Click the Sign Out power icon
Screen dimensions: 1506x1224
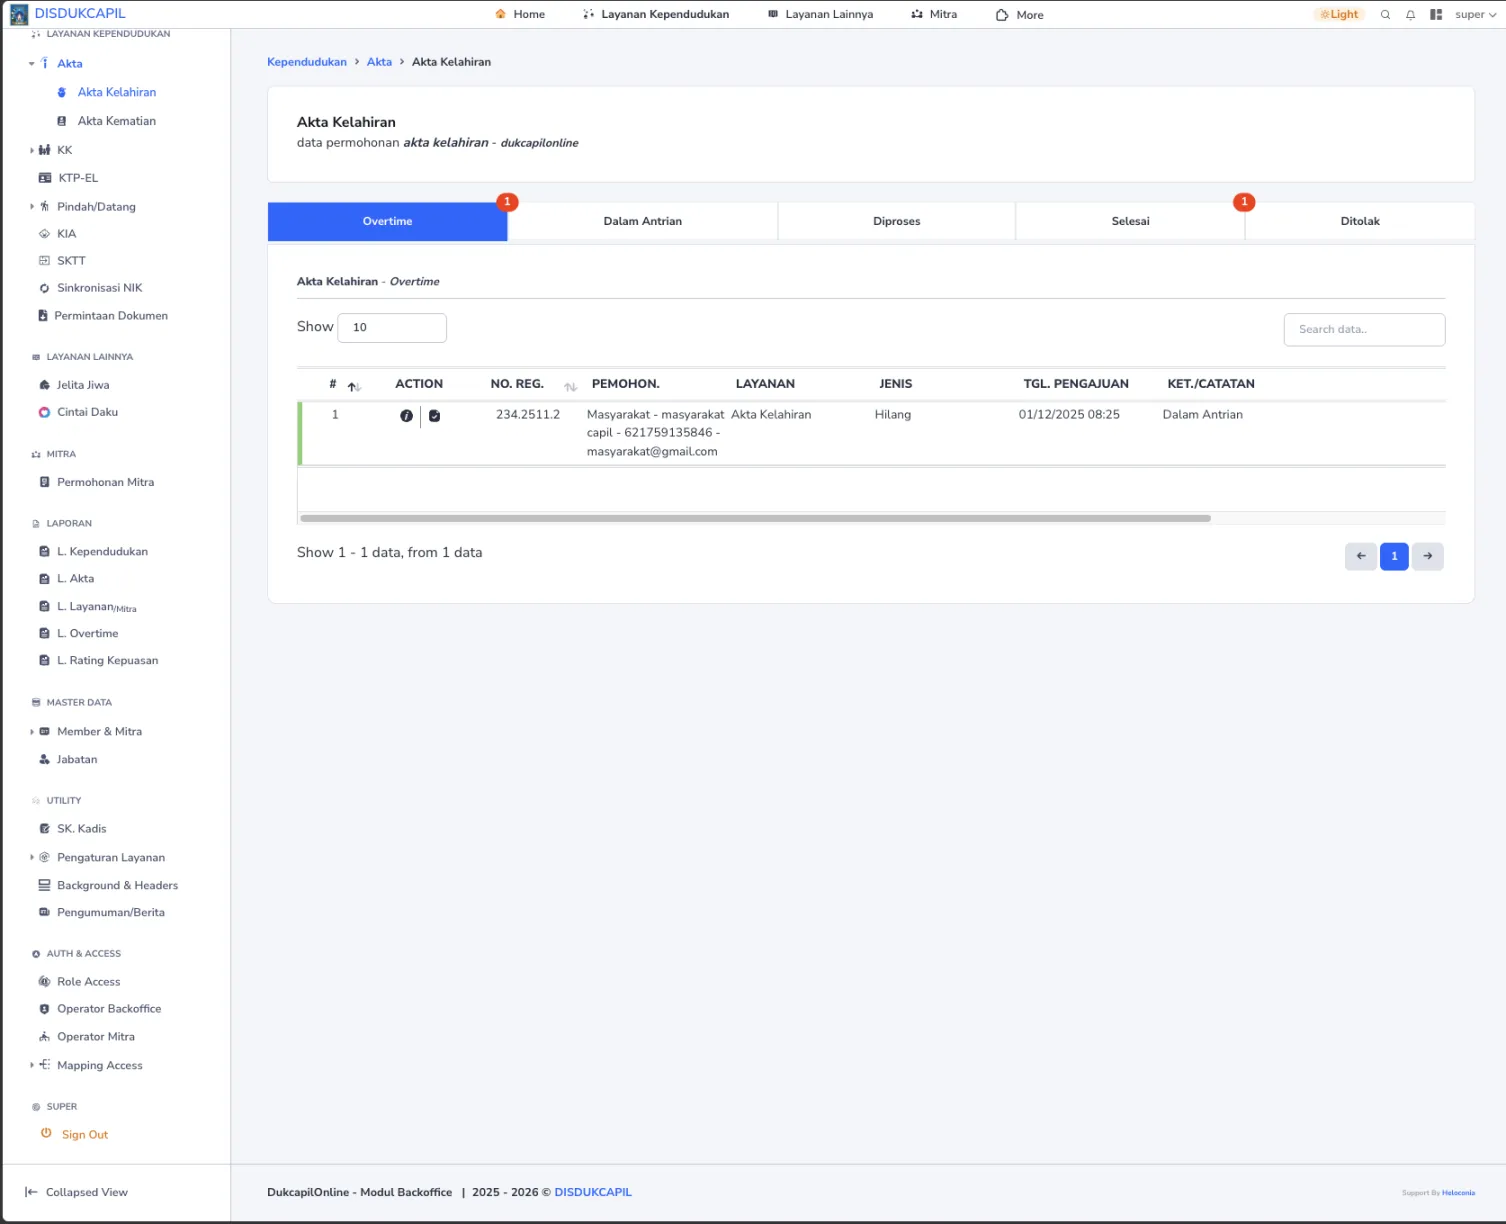tap(46, 1134)
